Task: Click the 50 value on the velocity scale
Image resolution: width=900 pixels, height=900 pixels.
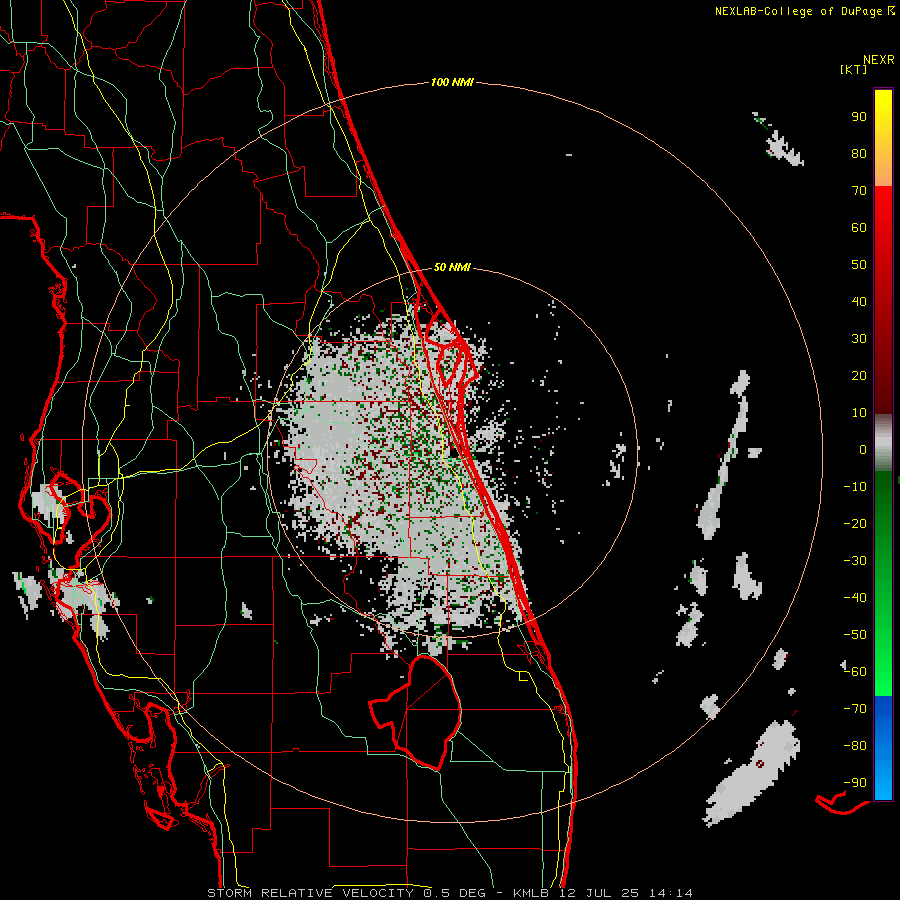Action: click(x=859, y=265)
